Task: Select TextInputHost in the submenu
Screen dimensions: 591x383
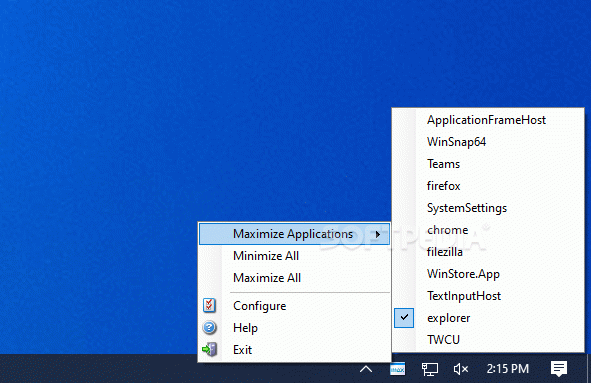Action: pos(488,296)
